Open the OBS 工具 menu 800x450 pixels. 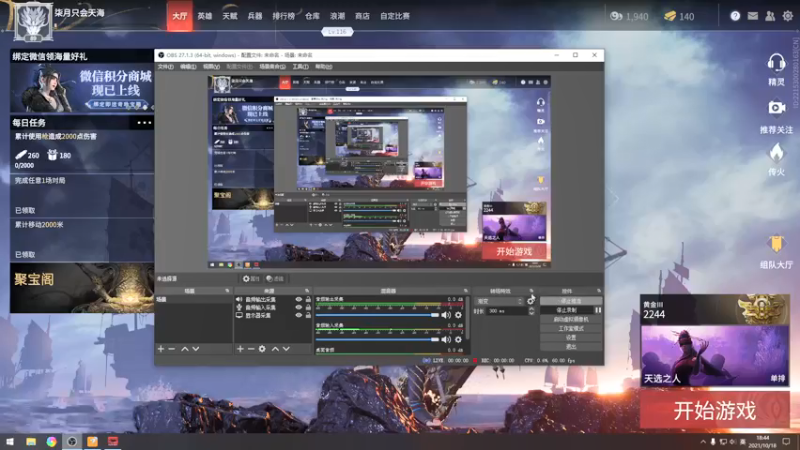pos(300,67)
